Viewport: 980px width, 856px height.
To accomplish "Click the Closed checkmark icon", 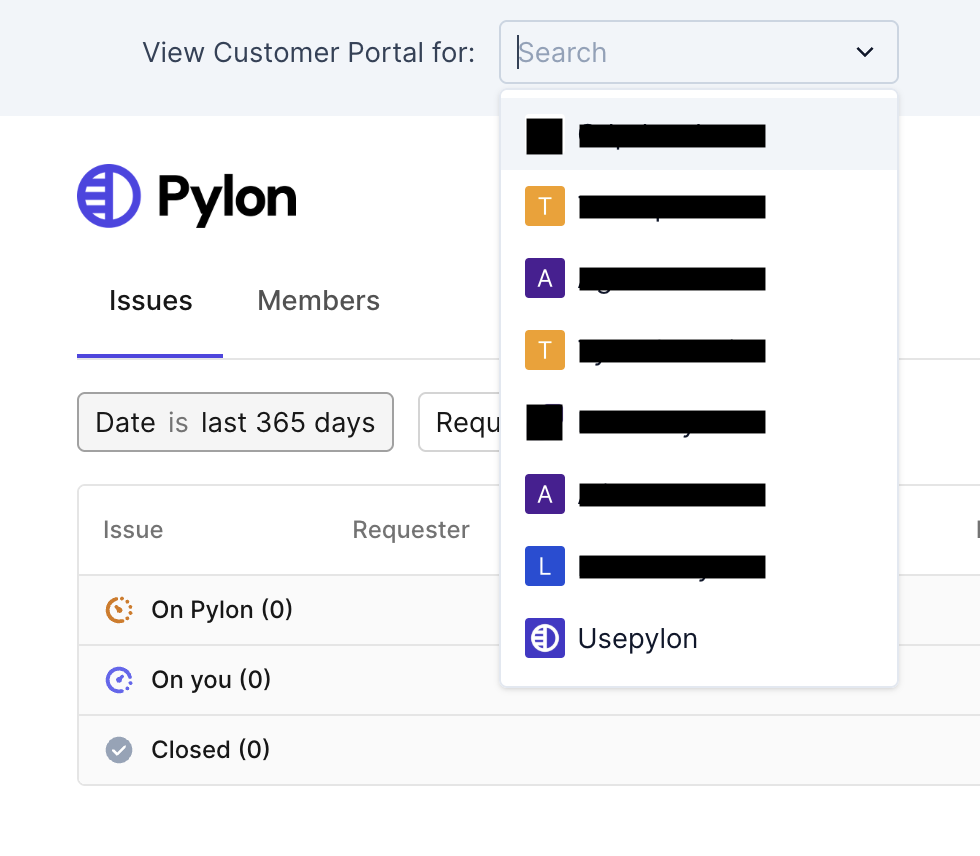I will (119, 750).
